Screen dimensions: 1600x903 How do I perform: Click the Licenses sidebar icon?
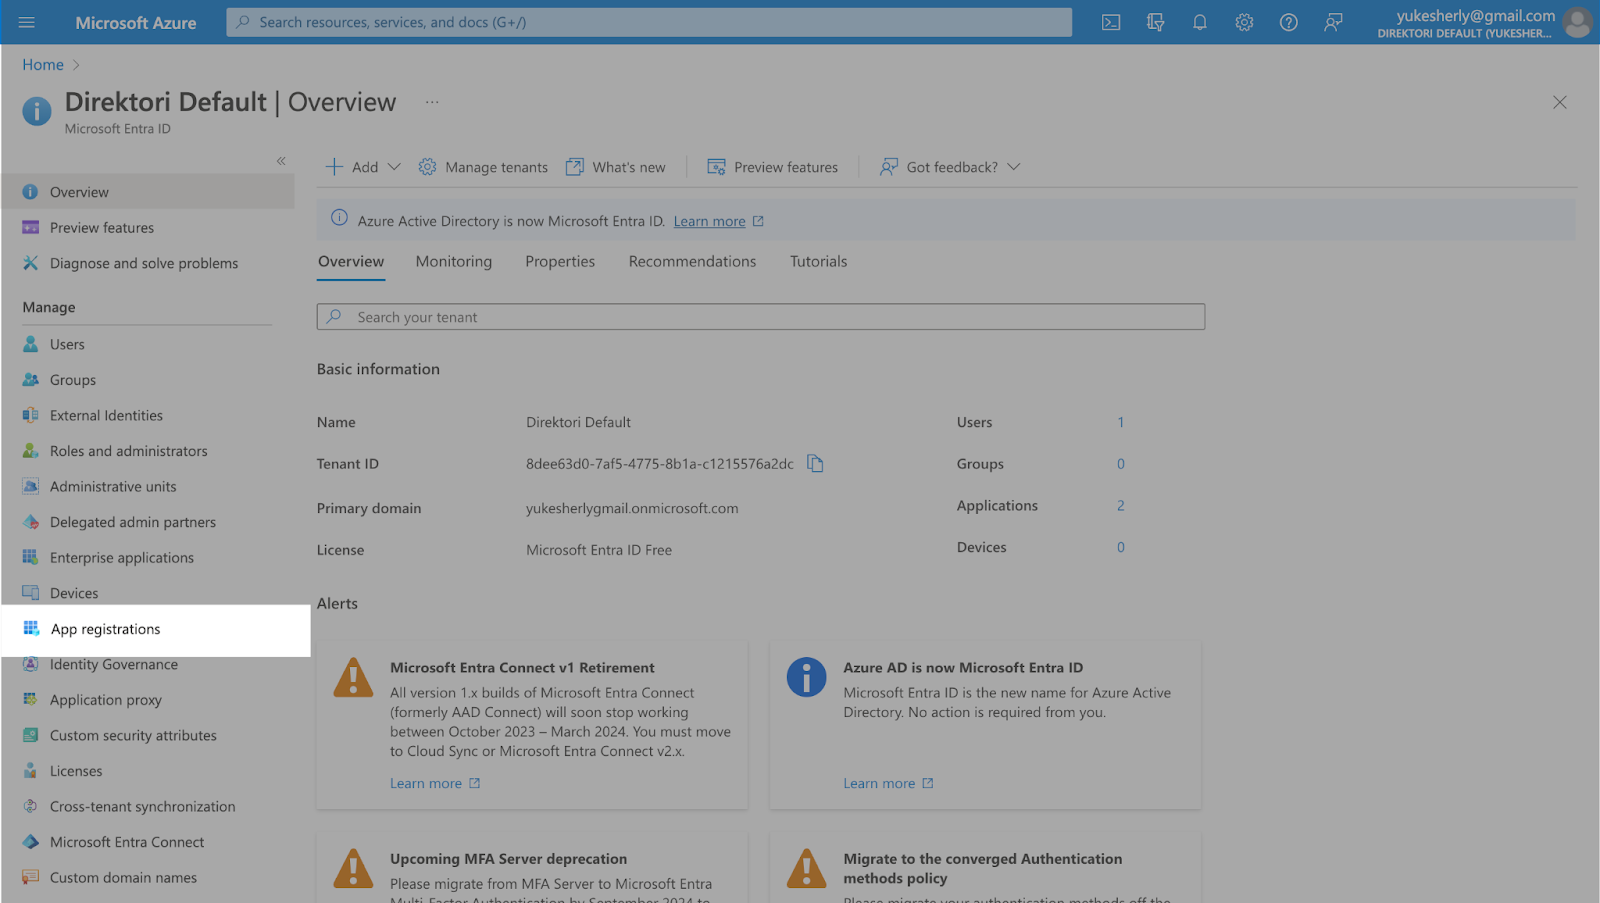(x=31, y=771)
